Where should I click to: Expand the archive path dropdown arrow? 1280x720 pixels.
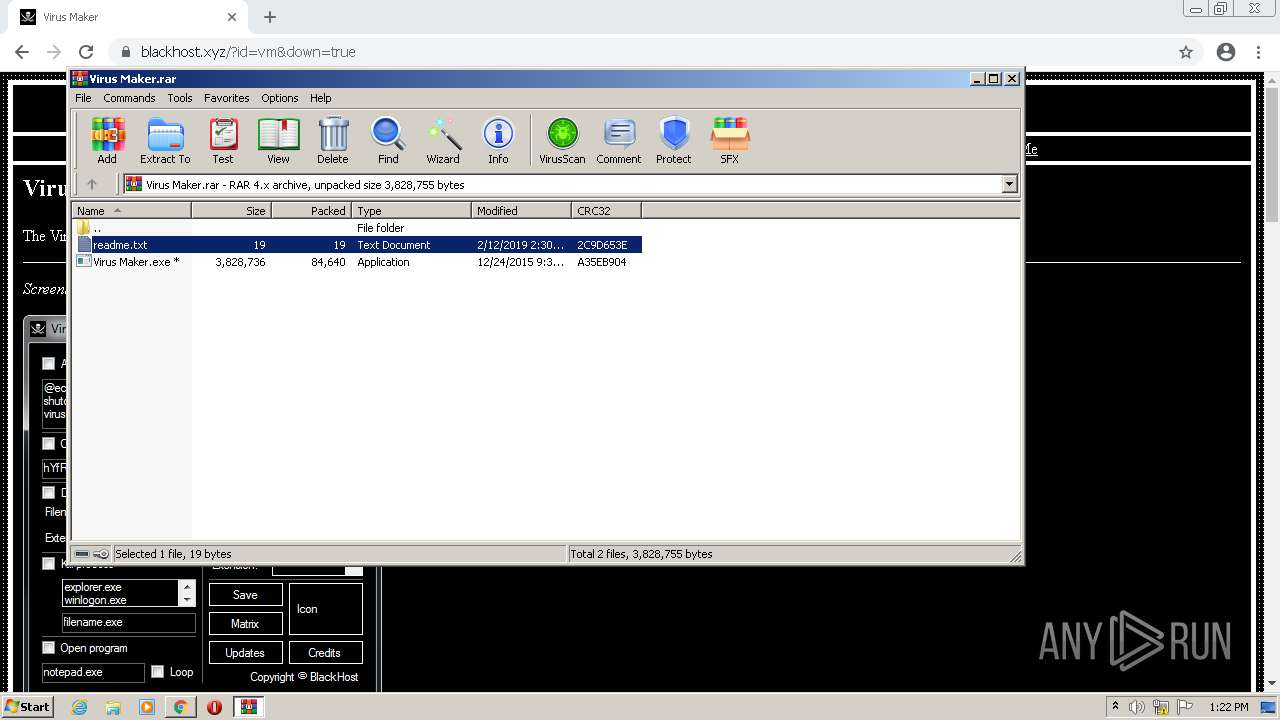point(1009,184)
